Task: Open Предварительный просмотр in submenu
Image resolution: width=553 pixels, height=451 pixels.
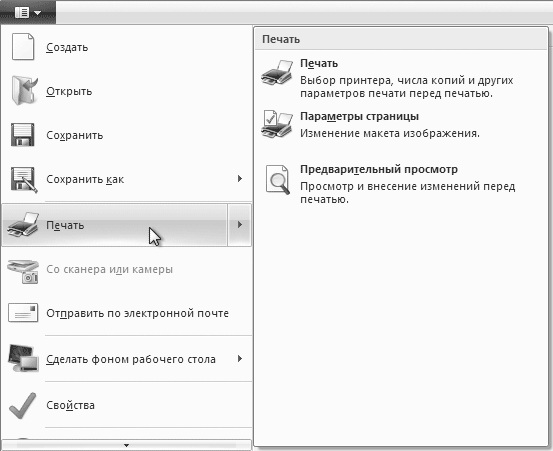Action: (401, 183)
